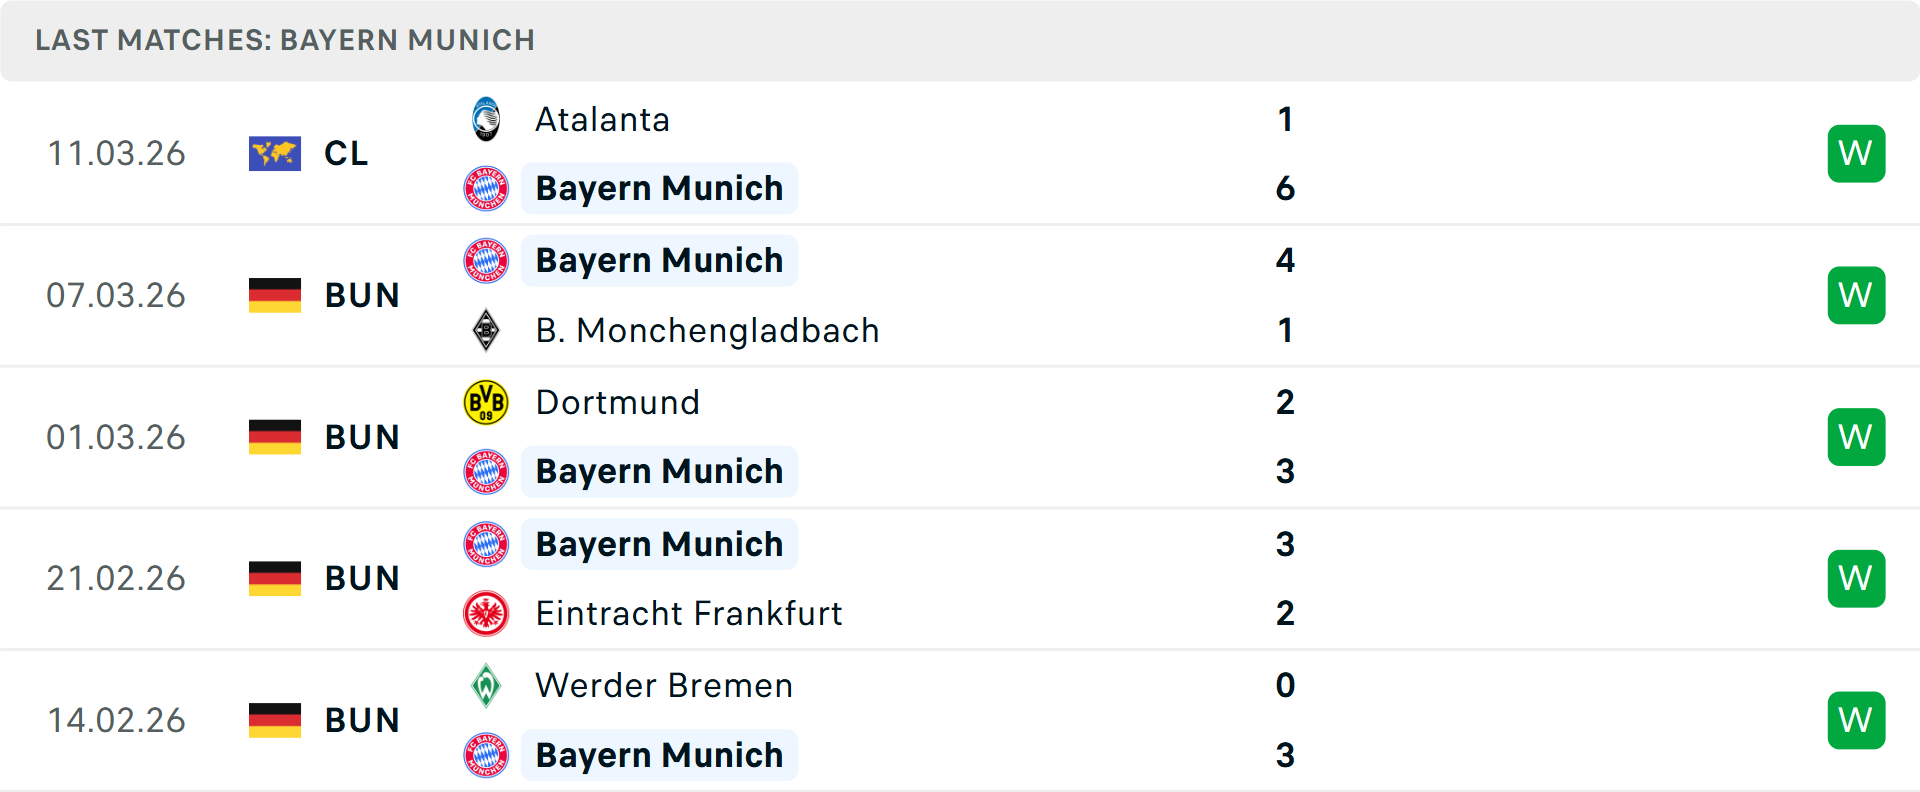1920x792 pixels.
Task: Click the date 11.03.26
Action: click(116, 153)
